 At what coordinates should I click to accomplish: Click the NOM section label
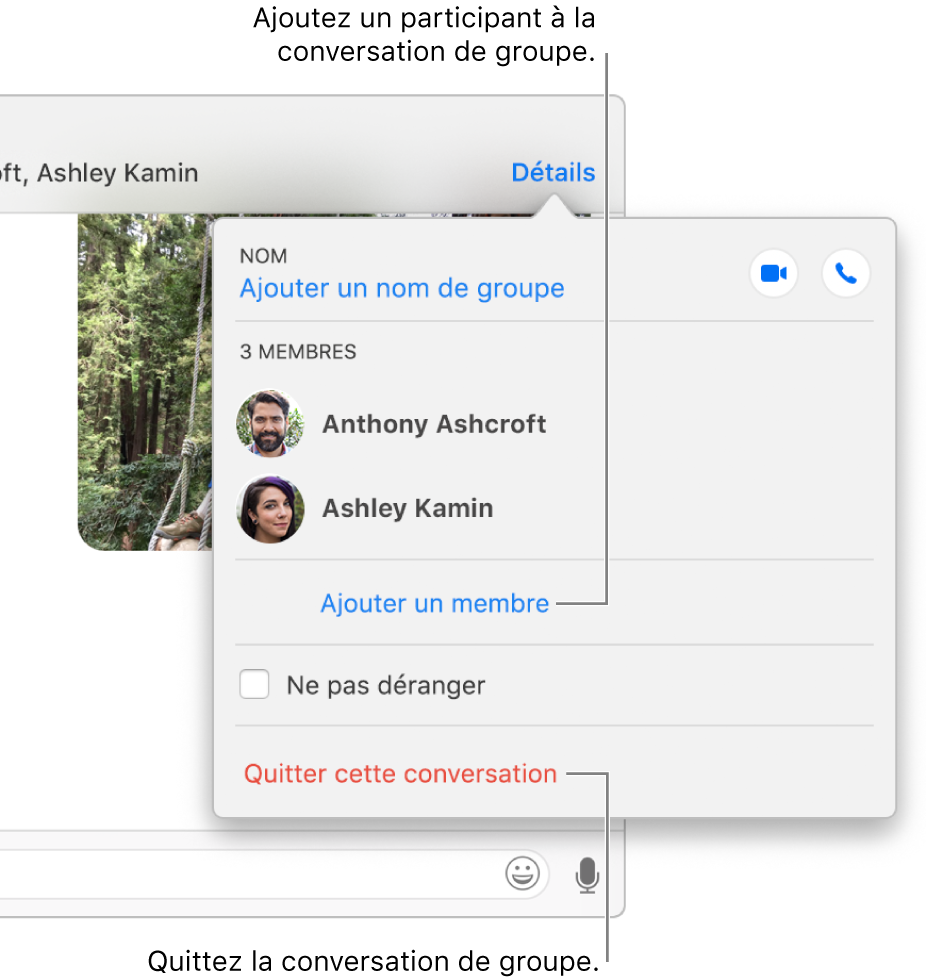(263, 256)
